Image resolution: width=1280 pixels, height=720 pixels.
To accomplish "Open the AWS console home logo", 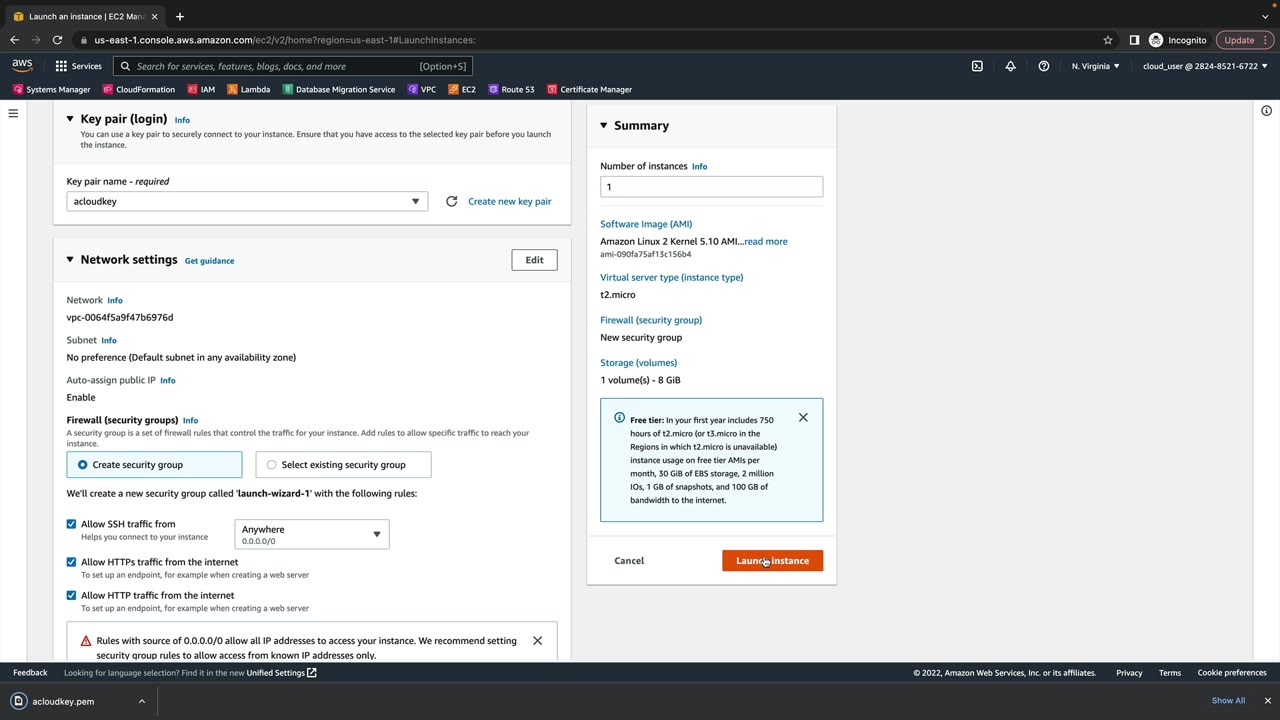I will [22, 66].
